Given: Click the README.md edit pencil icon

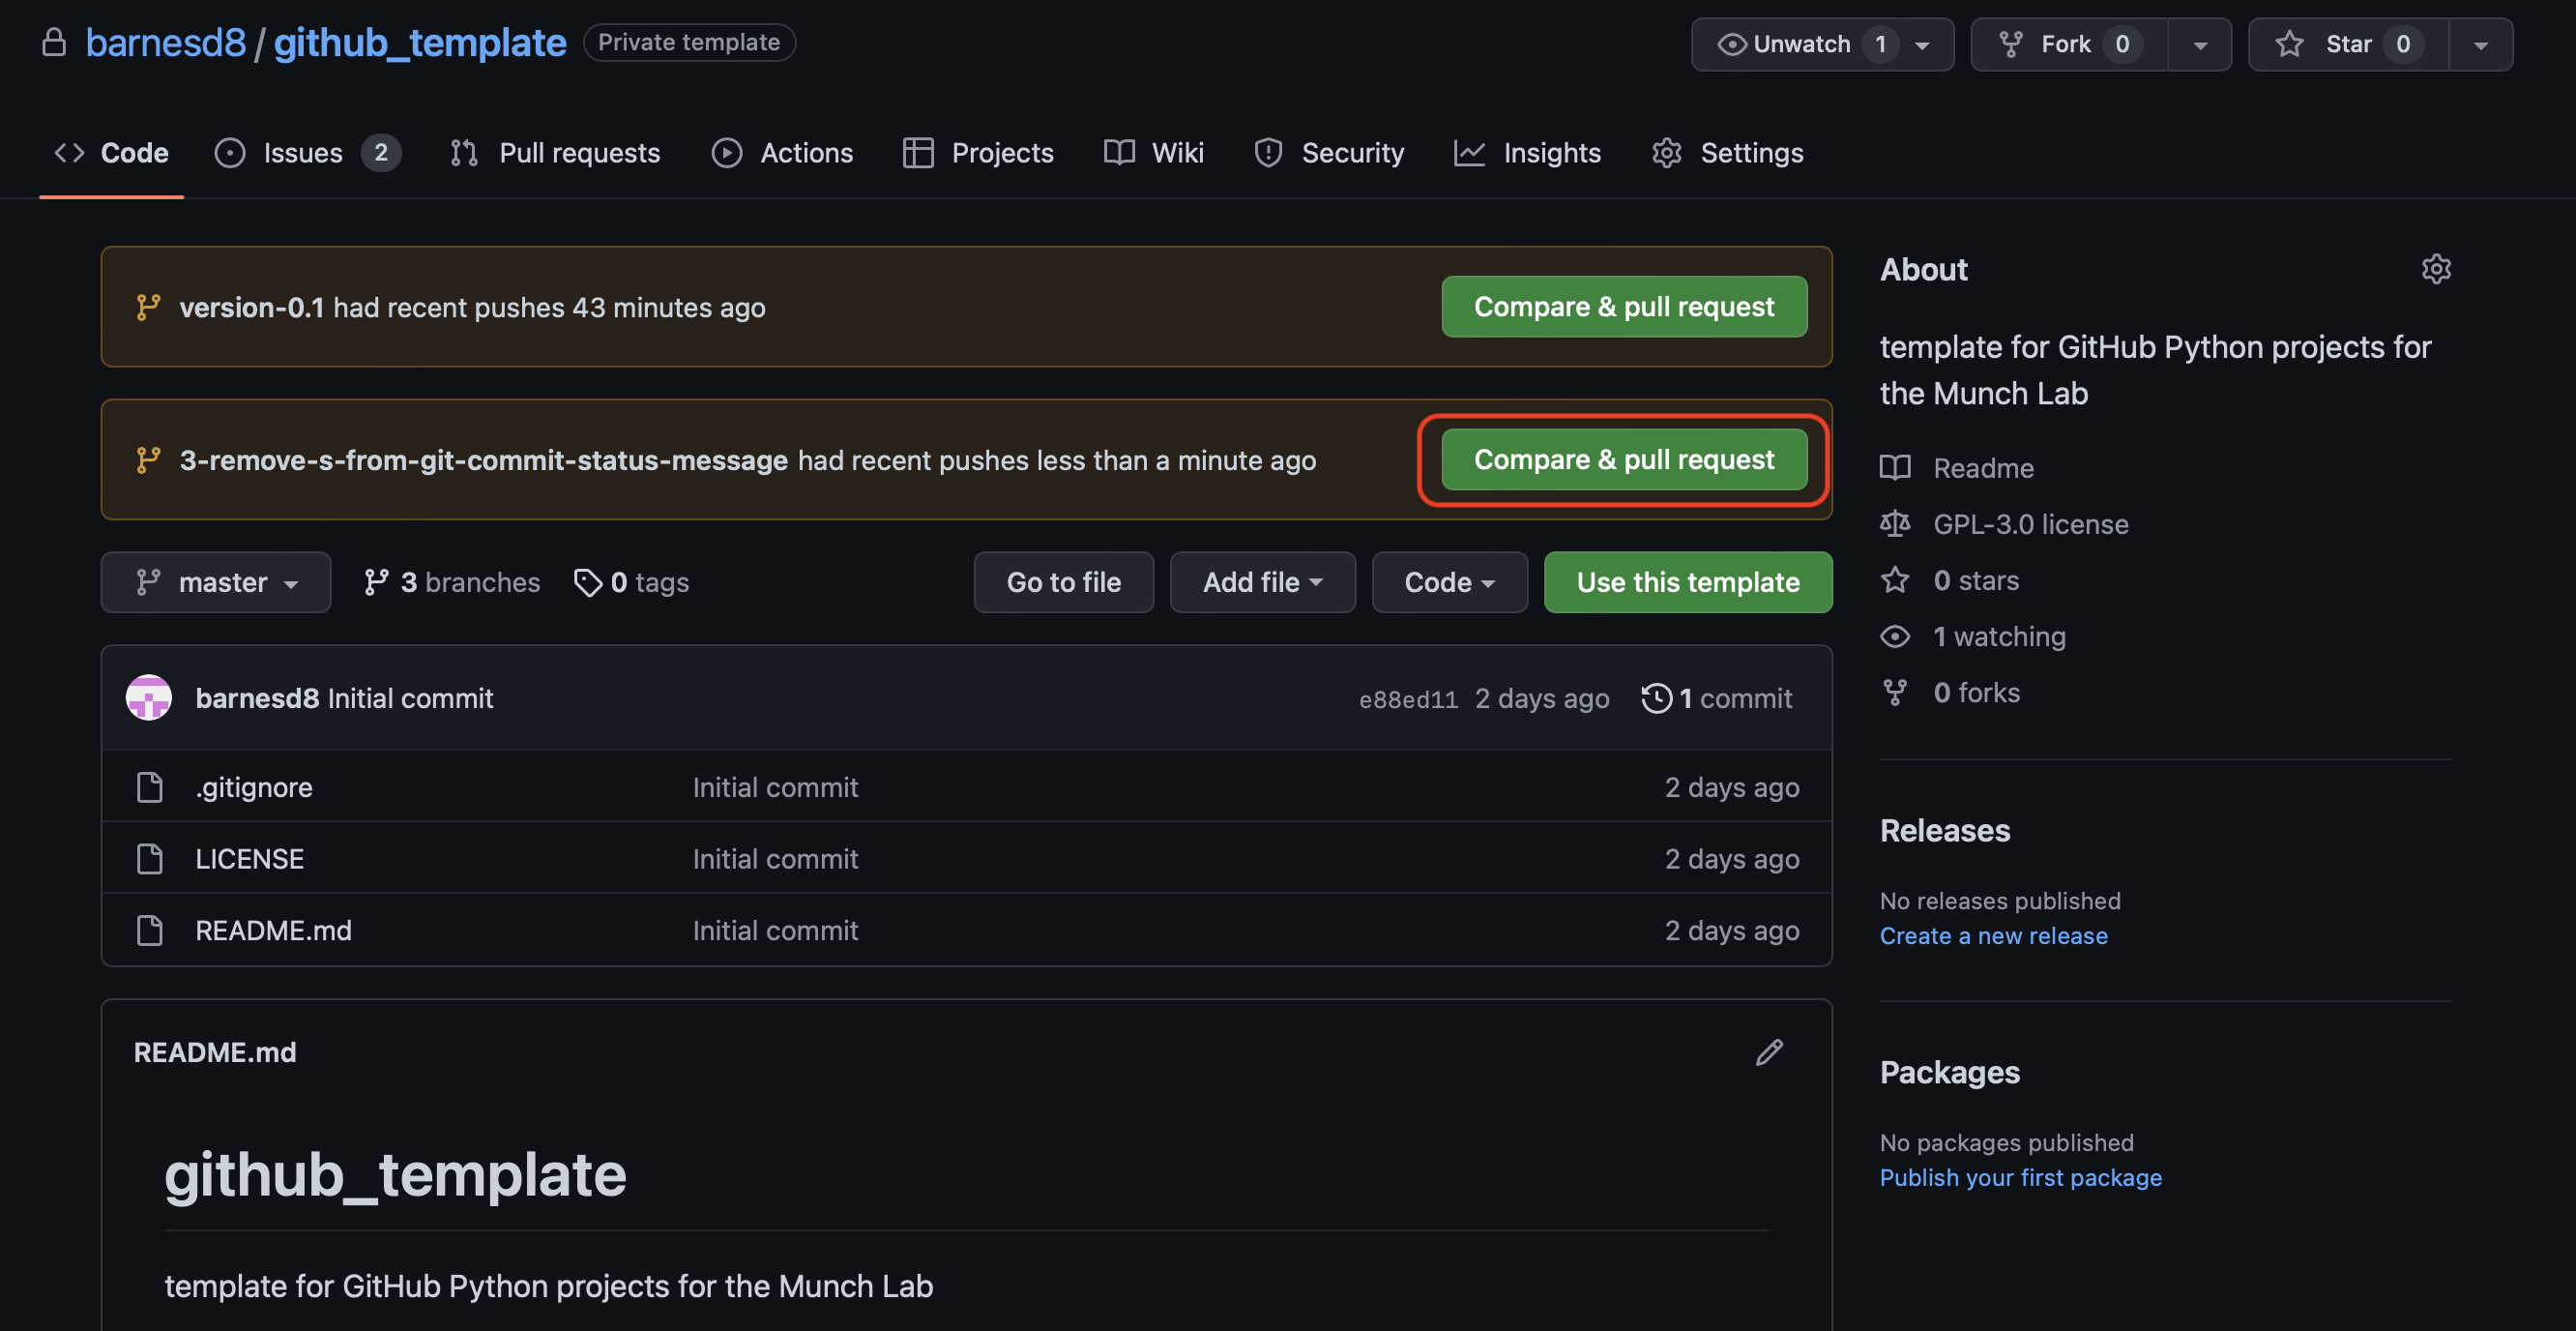Looking at the screenshot, I should pos(1769,1050).
